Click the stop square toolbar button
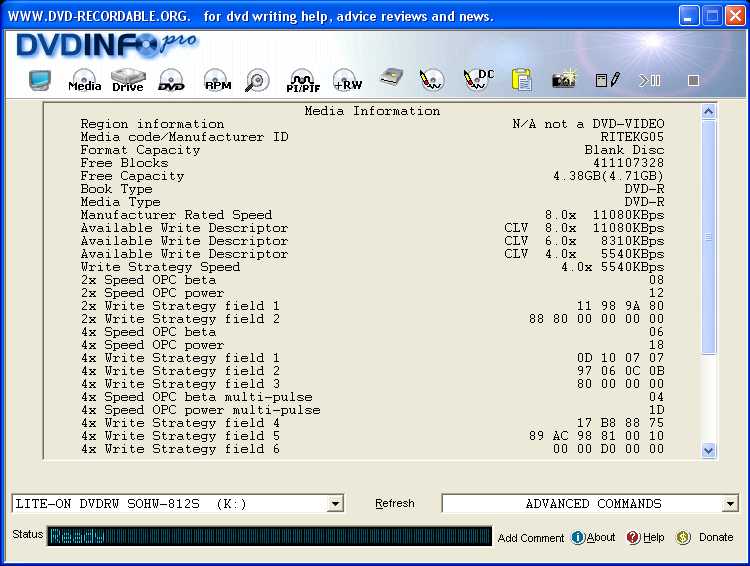Image resolution: width=750 pixels, height=566 pixels. (694, 80)
